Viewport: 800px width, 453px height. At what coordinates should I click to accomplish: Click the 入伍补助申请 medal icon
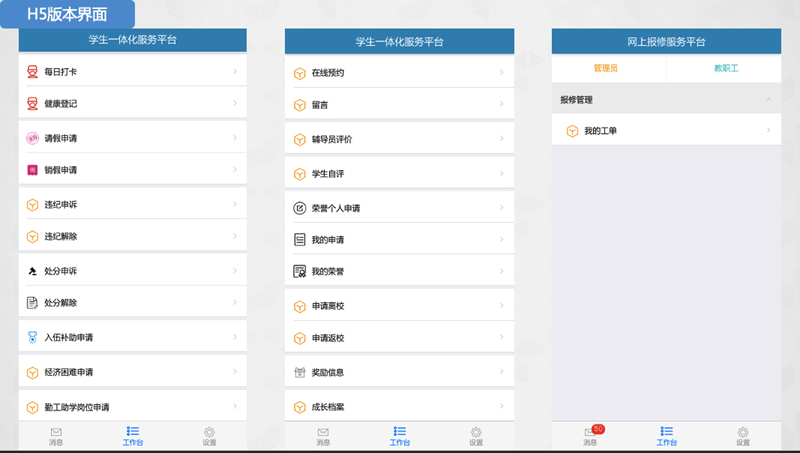pyautogui.click(x=32, y=337)
